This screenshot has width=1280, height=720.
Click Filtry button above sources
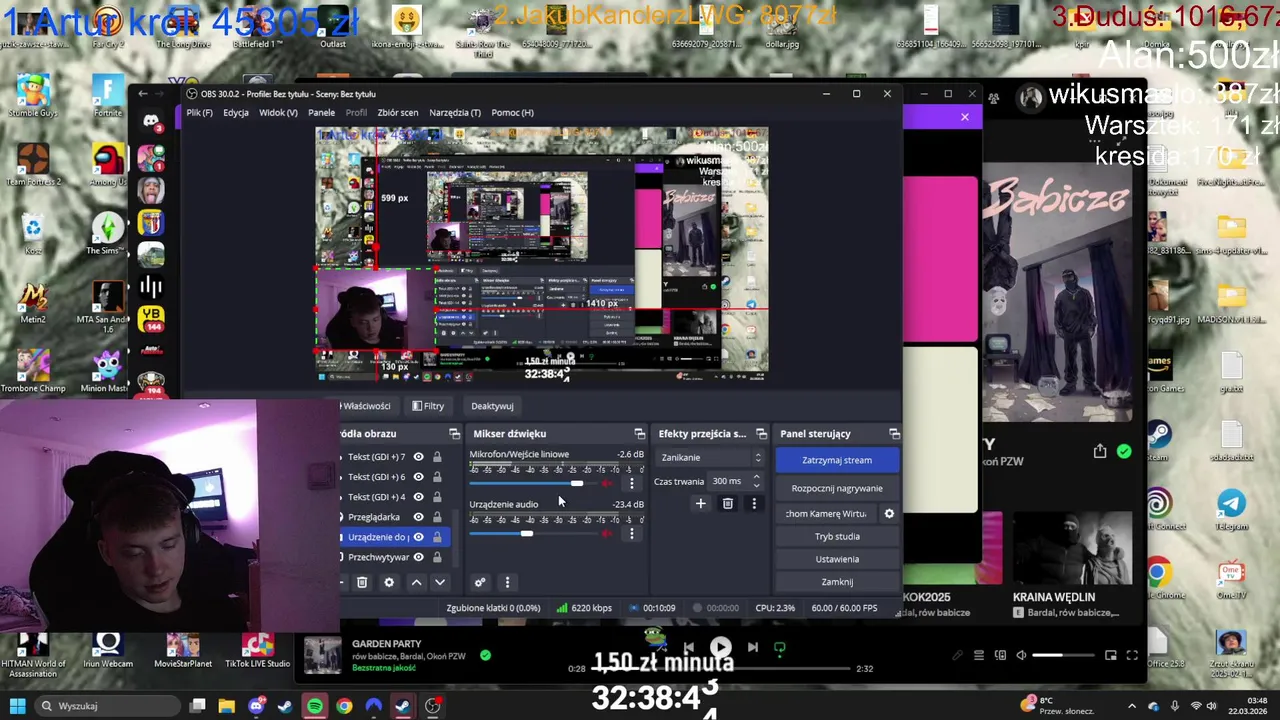[427, 406]
